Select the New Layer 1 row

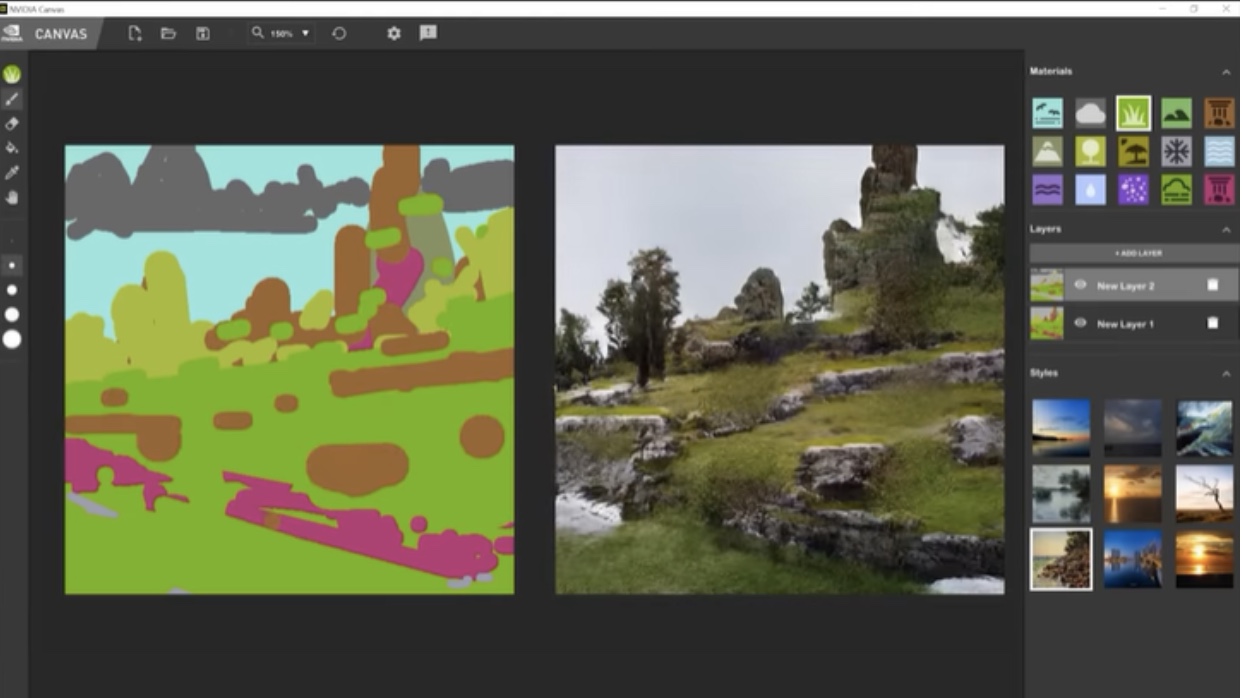click(1130, 323)
